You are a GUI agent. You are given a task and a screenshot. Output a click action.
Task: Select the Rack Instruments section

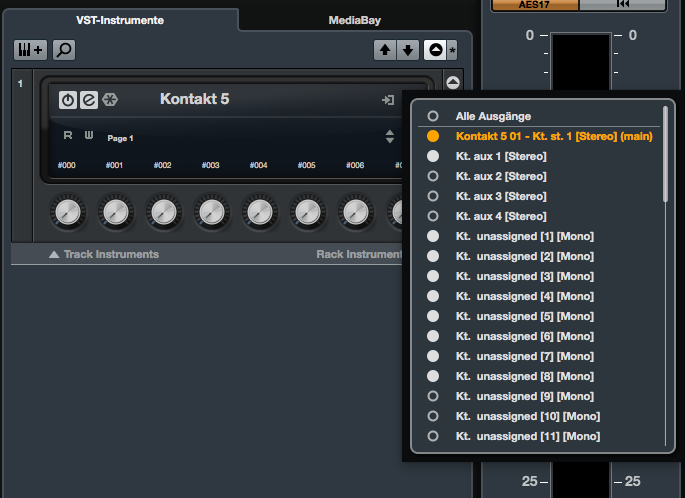(359, 254)
